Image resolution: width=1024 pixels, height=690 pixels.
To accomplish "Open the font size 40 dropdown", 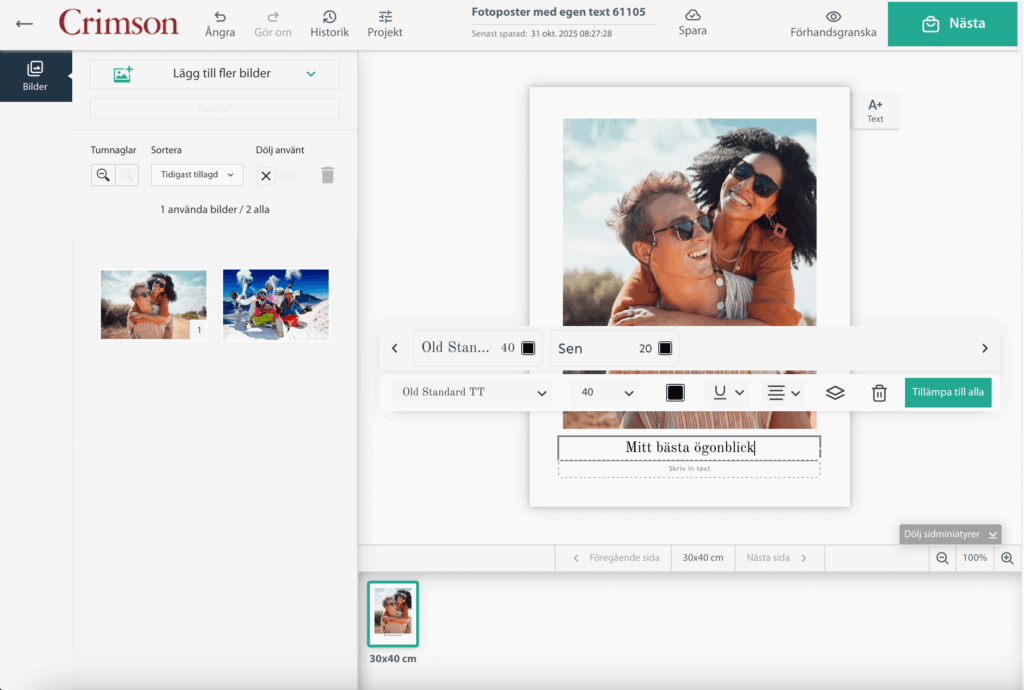I will pos(607,393).
